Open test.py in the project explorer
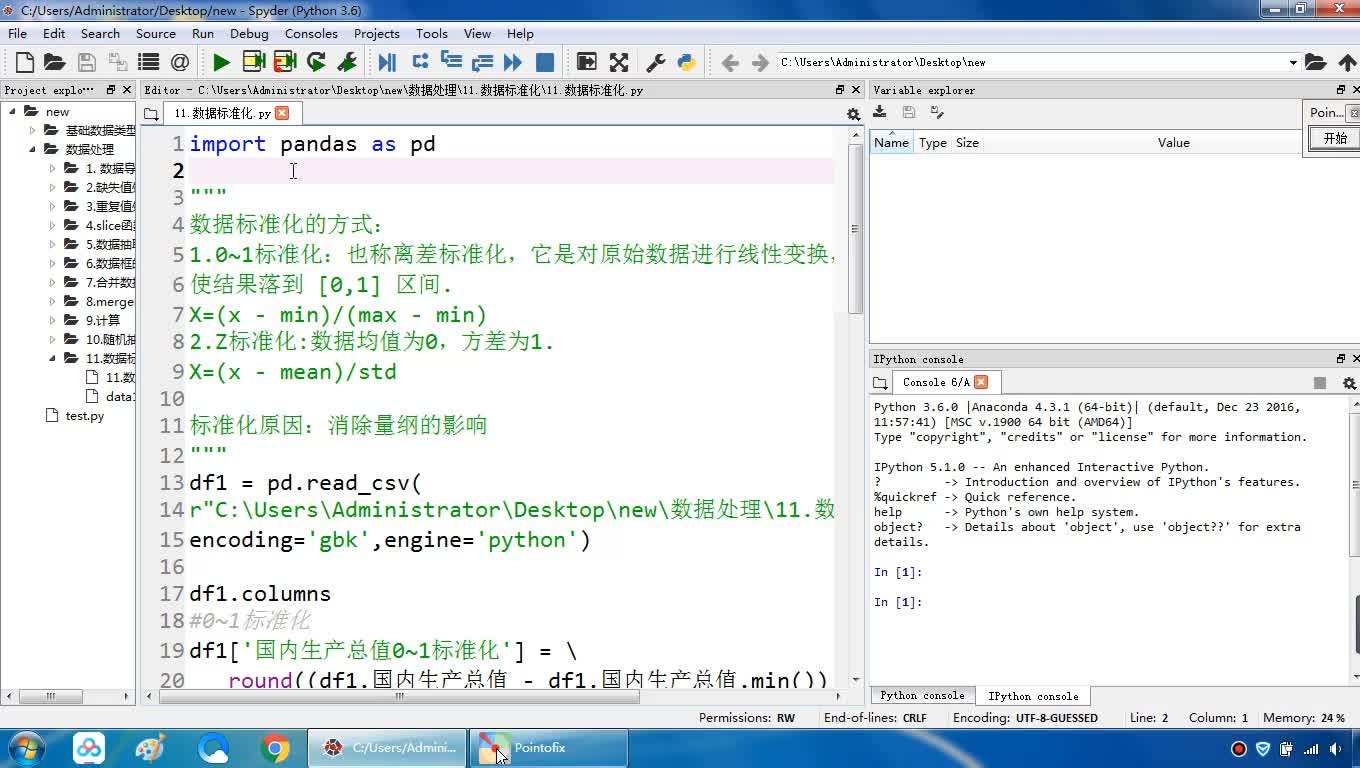Viewport: 1360px width, 768px height. [84, 416]
